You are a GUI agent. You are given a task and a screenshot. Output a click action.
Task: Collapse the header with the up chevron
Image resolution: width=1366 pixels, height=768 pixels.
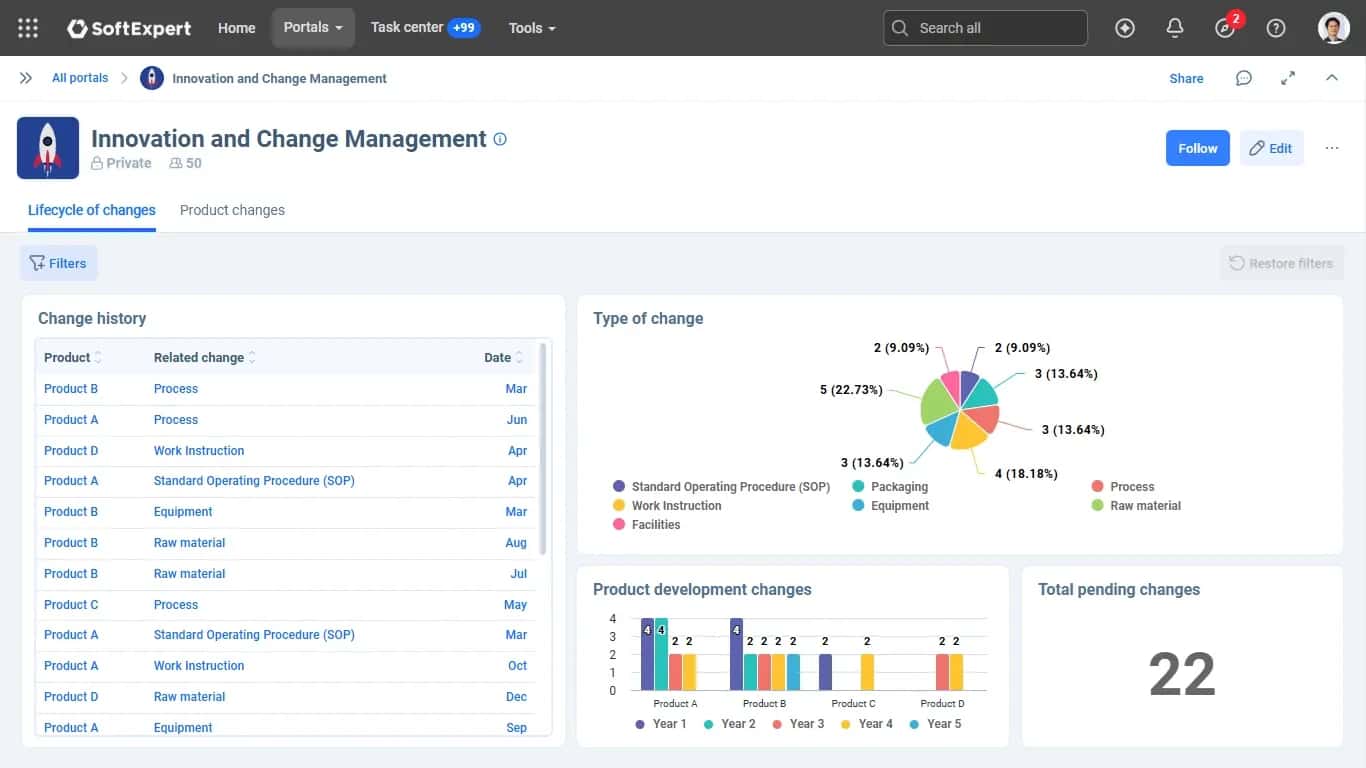tap(1332, 78)
